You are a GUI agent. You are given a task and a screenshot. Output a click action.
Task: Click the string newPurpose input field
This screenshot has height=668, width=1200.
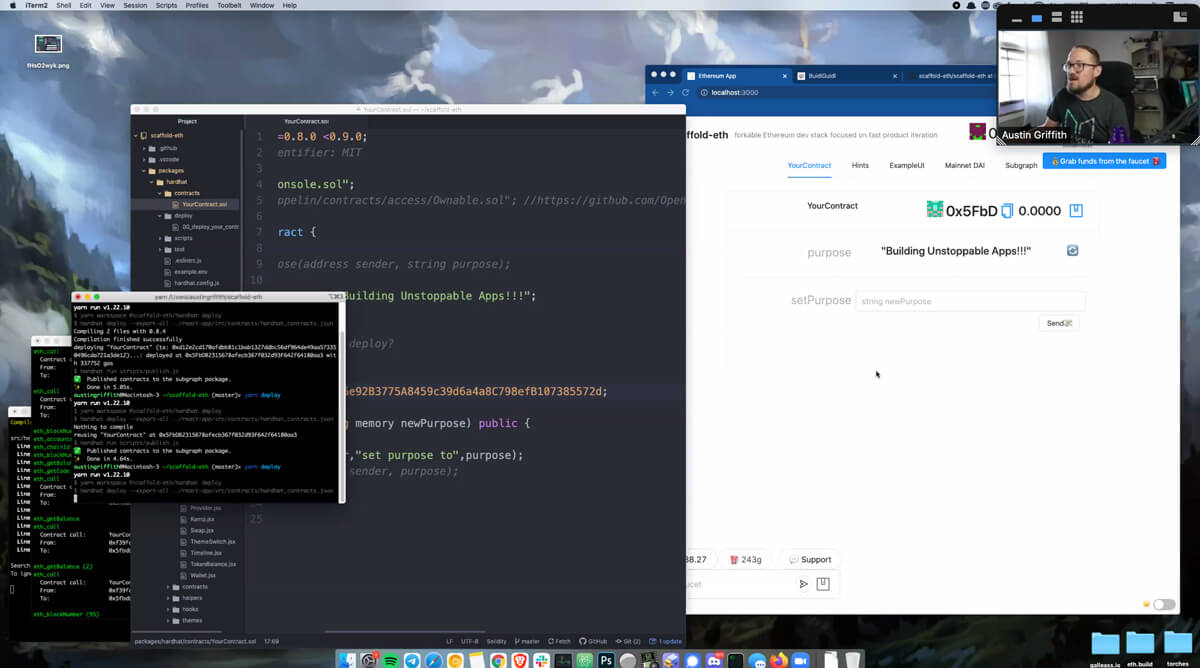[x=969, y=301]
